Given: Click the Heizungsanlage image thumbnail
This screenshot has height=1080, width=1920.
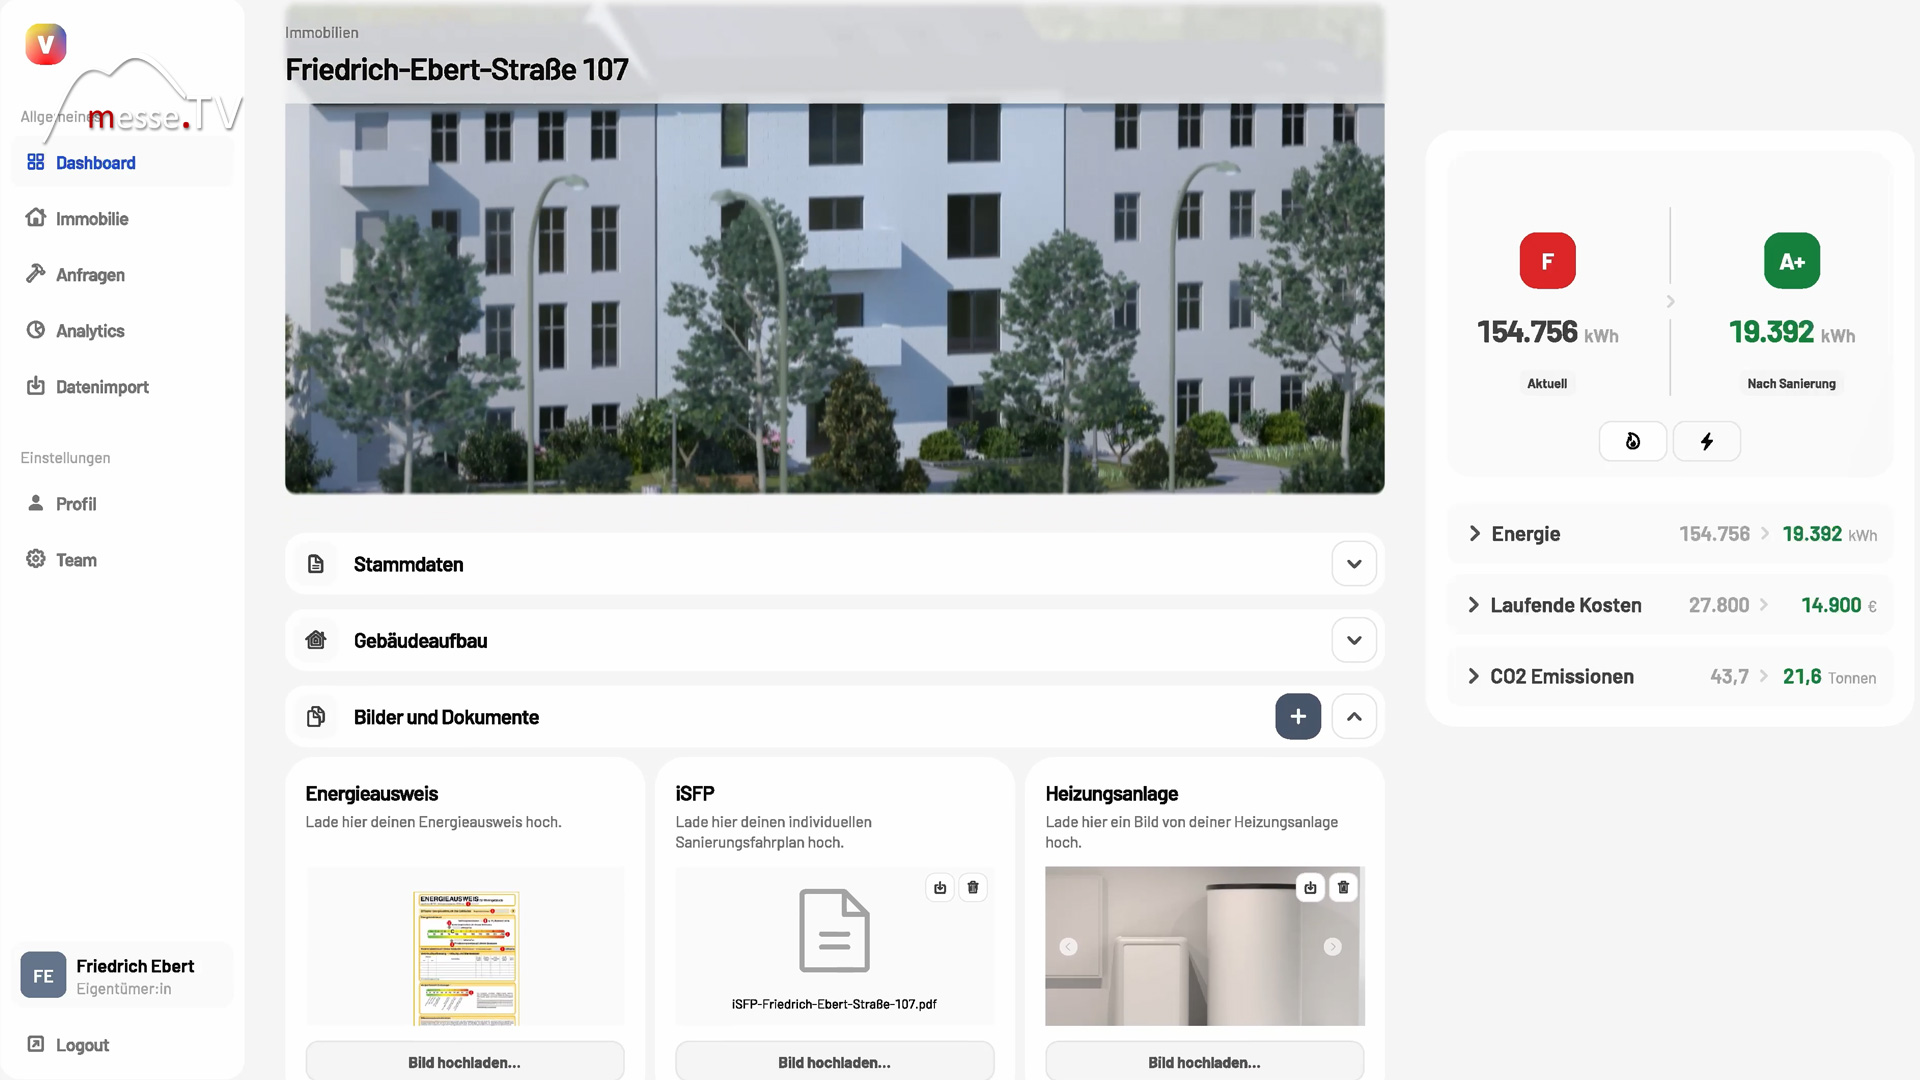Looking at the screenshot, I should pos(1203,947).
